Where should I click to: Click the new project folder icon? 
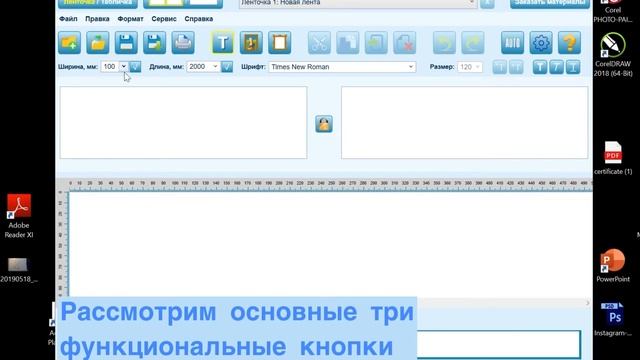[69, 42]
